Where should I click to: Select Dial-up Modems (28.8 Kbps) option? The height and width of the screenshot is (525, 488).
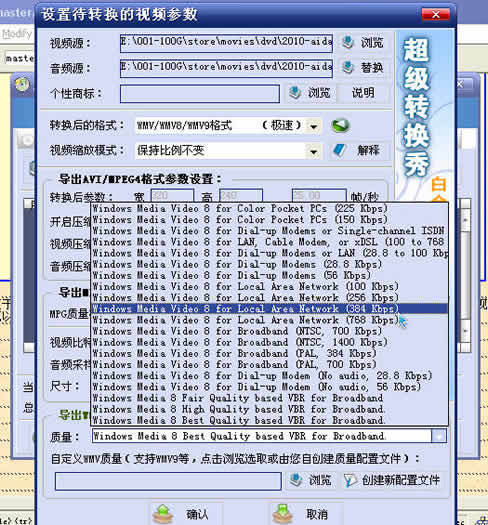(x=270, y=264)
